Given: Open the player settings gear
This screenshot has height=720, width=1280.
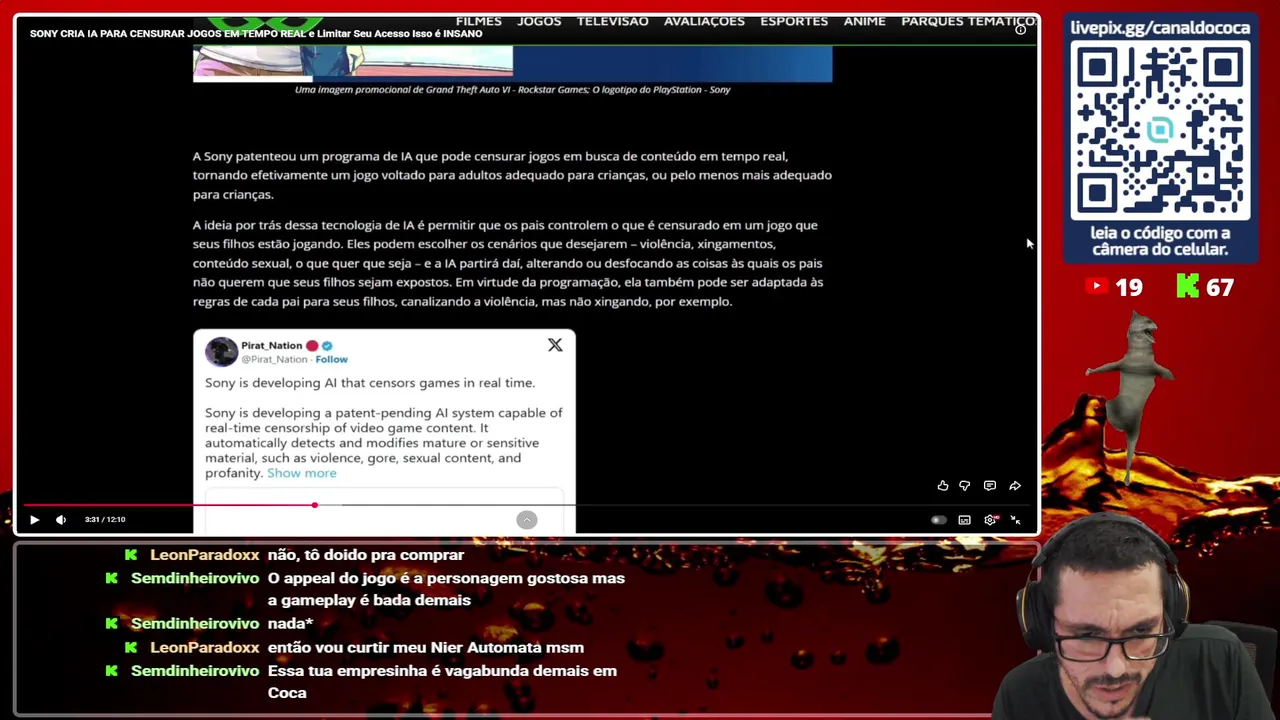Looking at the screenshot, I should coord(990,520).
